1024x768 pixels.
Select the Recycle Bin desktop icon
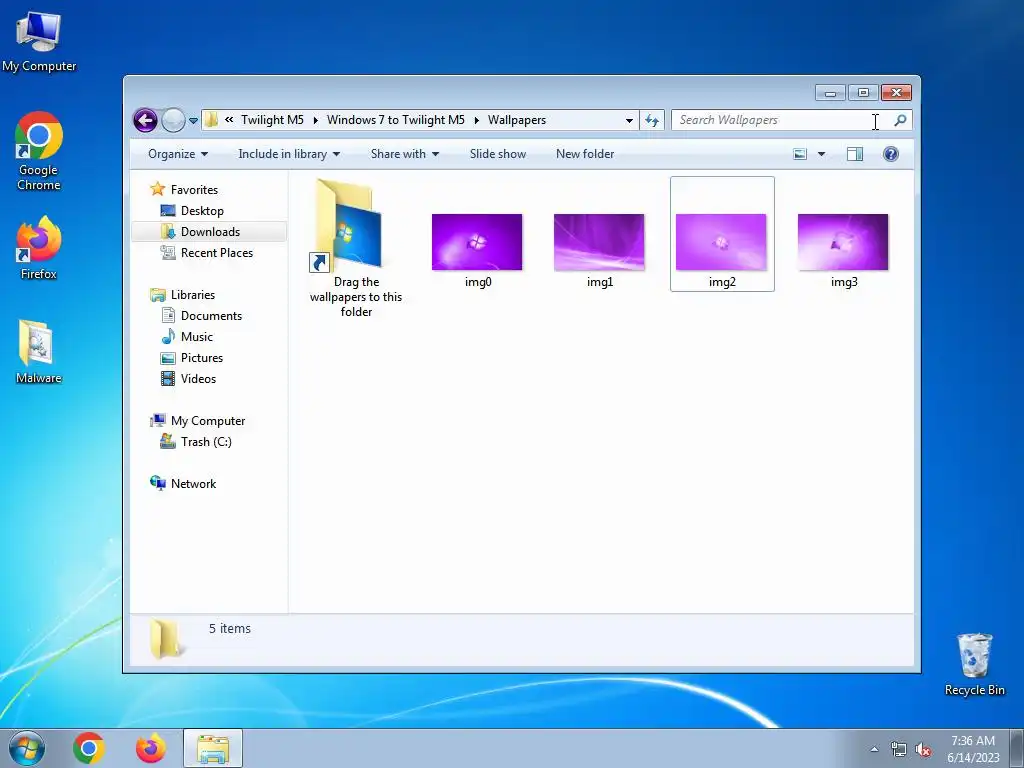point(974,664)
